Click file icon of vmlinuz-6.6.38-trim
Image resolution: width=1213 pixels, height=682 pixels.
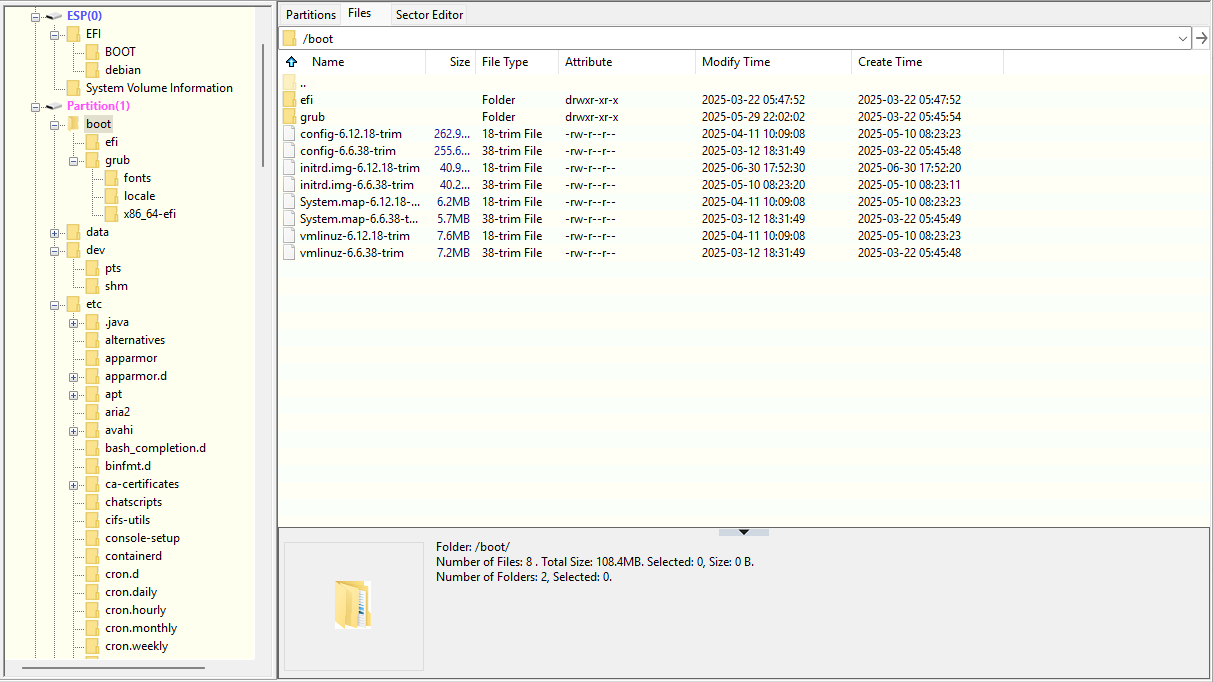point(289,253)
